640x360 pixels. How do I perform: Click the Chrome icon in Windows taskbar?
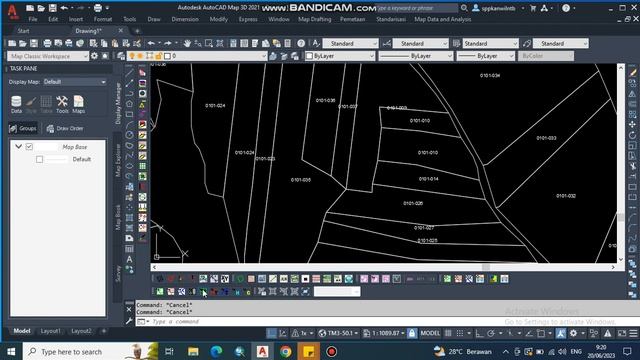click(x=286, y=351)
